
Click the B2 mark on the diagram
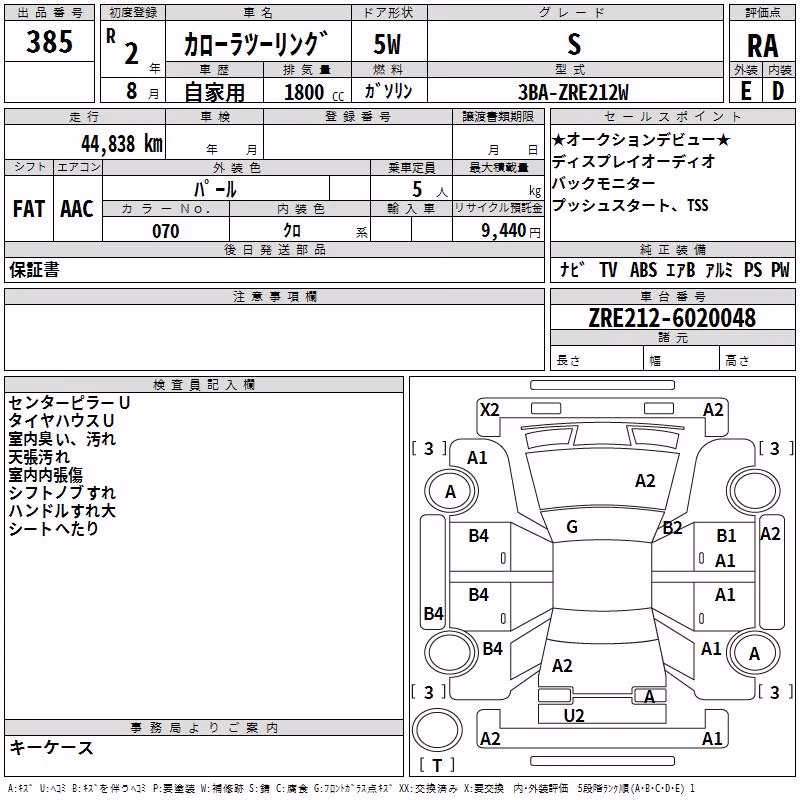[x=672, y=528]
